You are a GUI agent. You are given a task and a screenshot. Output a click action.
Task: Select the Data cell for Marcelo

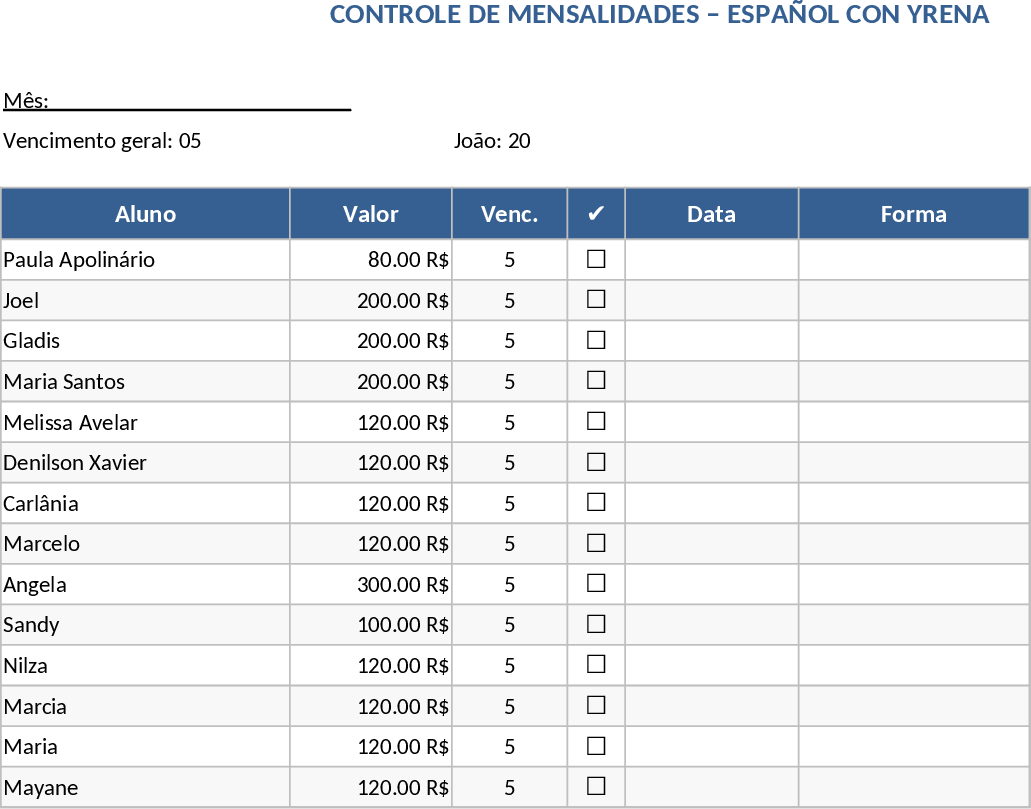click(711, 544)
